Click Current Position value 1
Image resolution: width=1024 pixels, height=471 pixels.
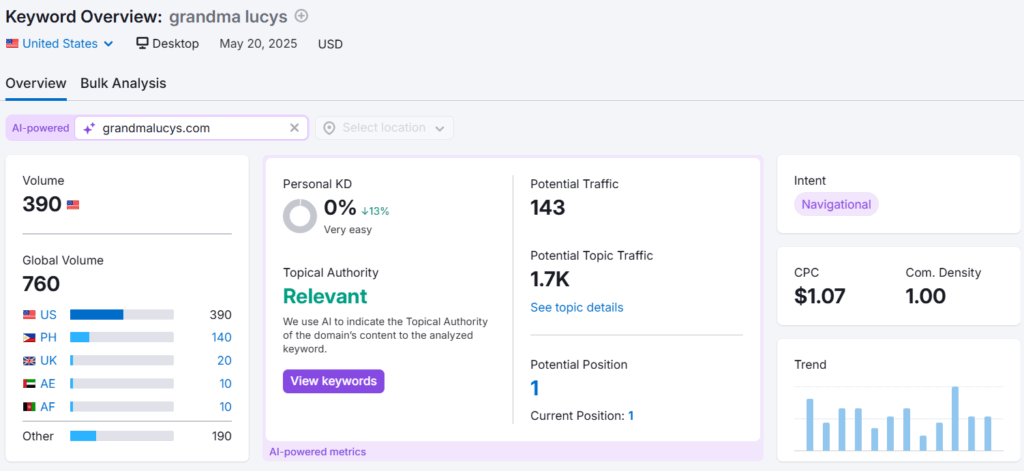[x=631, y=415]
